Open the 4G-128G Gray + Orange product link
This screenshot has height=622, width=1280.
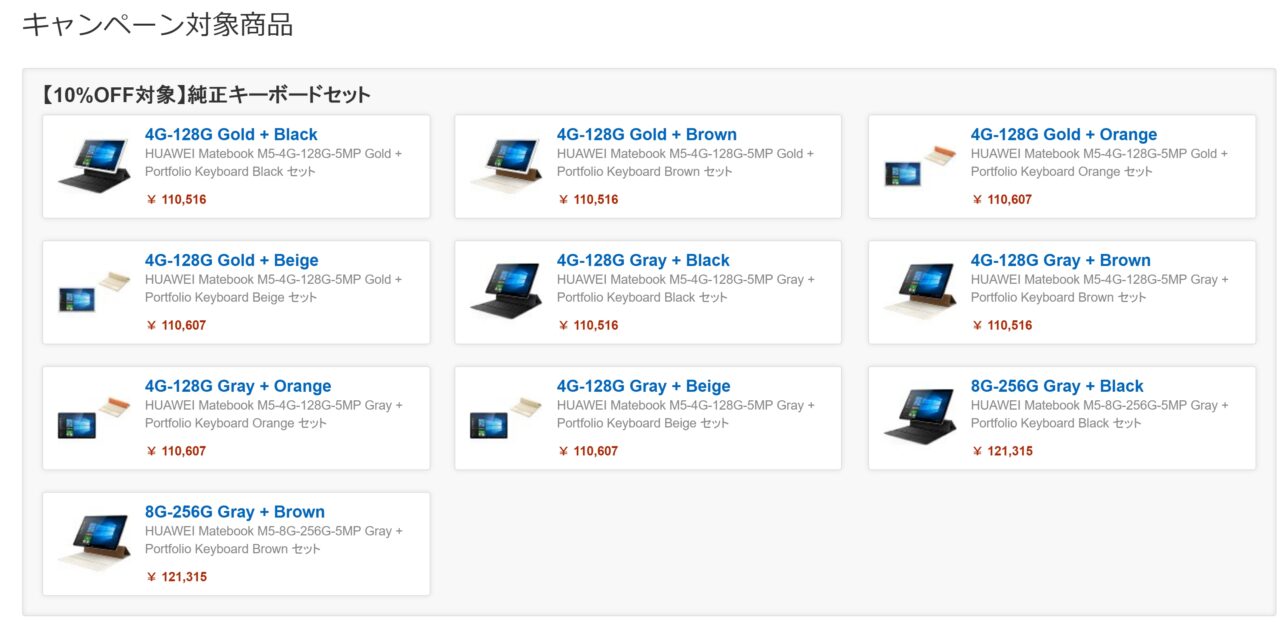coord(238,387)
